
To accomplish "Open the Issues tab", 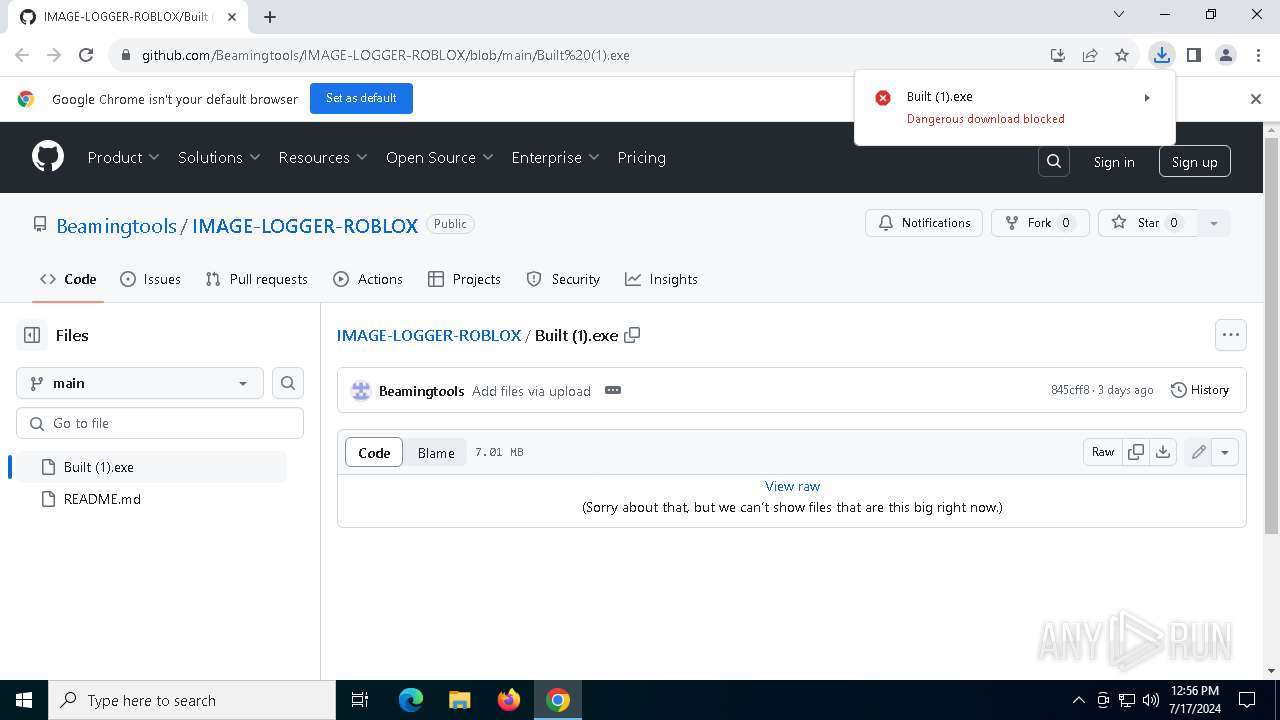I will point(150,279).
